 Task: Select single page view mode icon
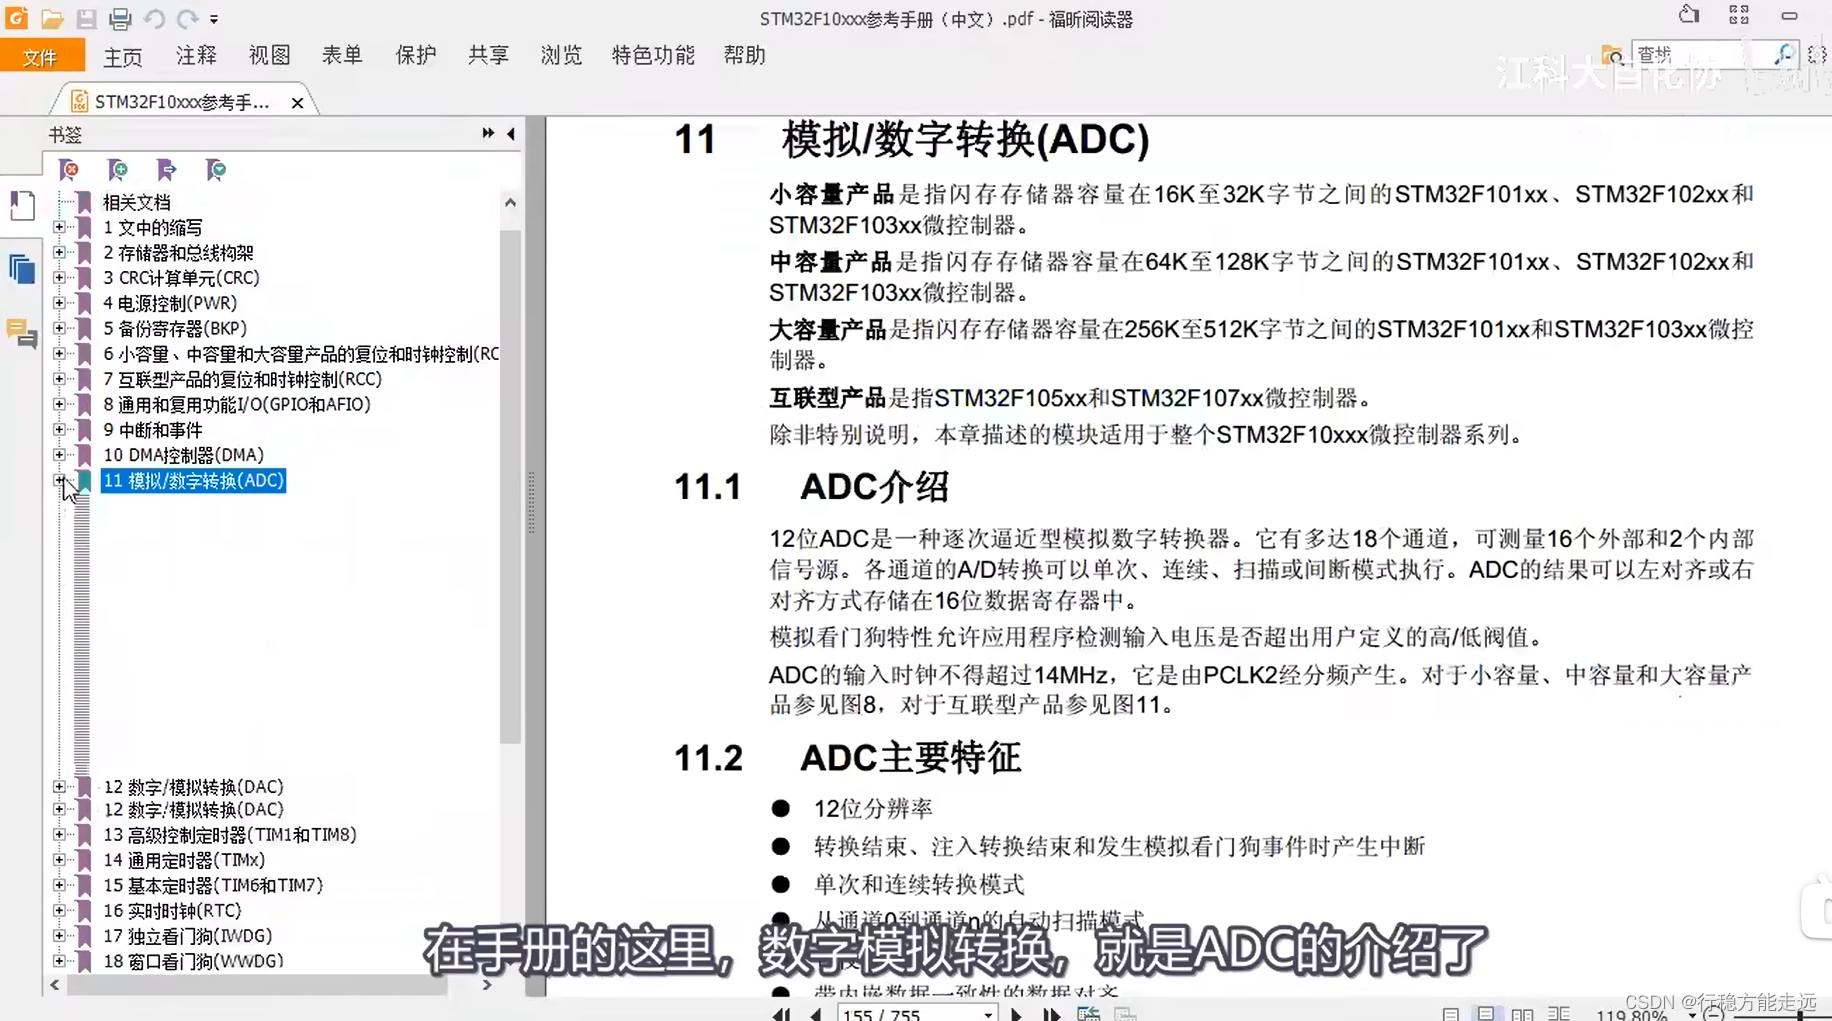point(1450,1014)
